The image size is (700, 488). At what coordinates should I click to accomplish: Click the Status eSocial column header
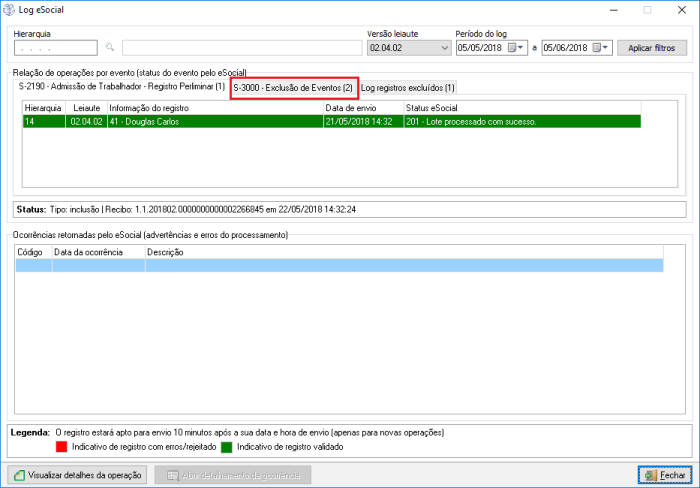pos(520,107)
